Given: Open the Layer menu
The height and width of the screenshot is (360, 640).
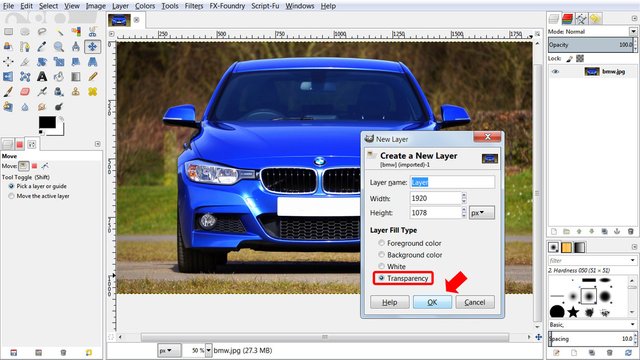Looking at the screenshot, I should (x=120, y=6).
